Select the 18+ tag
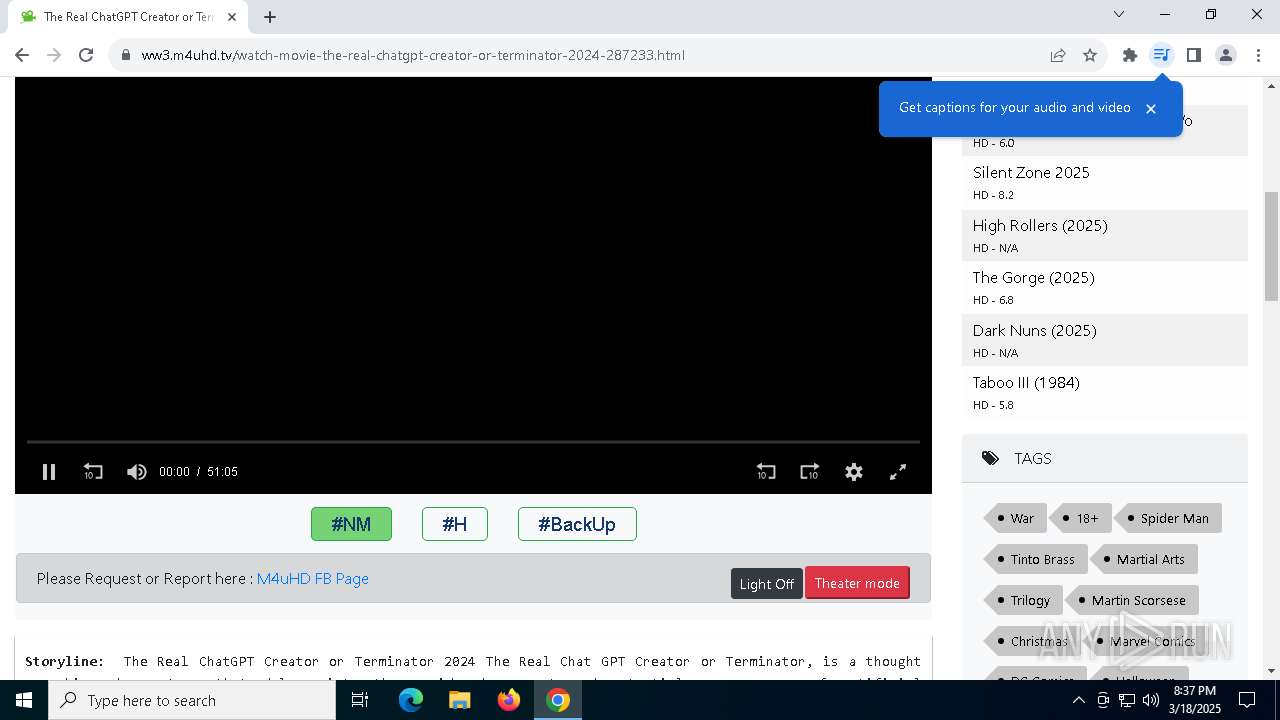 1080,518
